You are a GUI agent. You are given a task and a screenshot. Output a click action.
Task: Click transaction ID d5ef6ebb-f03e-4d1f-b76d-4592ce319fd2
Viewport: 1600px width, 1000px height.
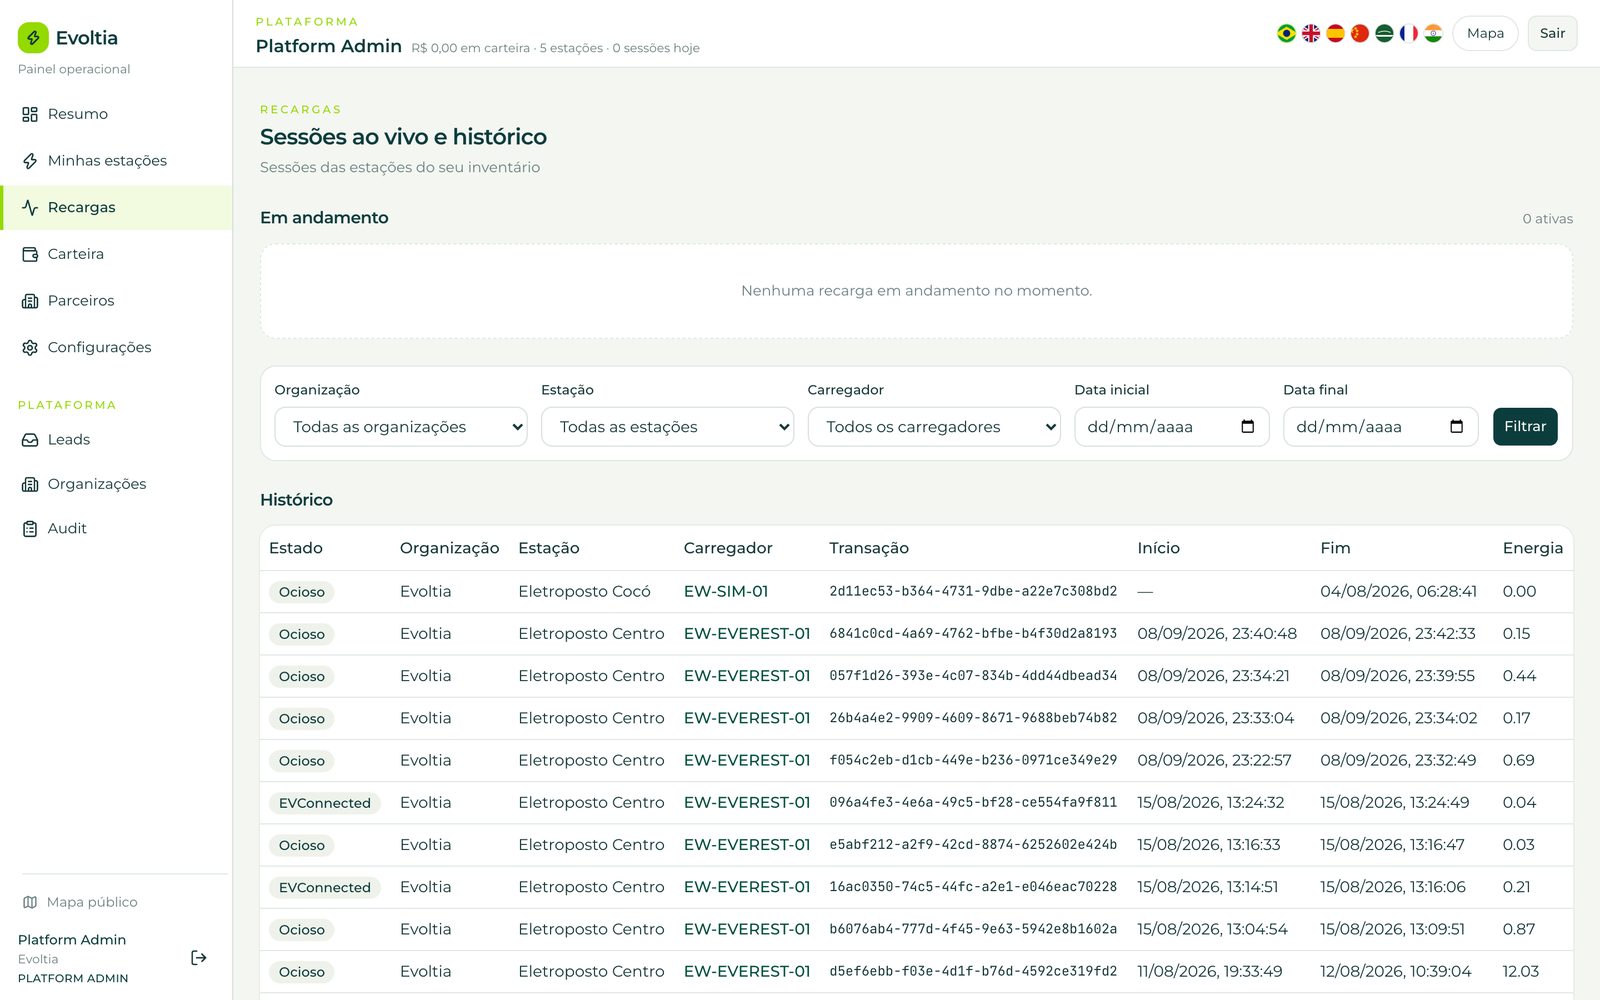click(x=973, y=972)
